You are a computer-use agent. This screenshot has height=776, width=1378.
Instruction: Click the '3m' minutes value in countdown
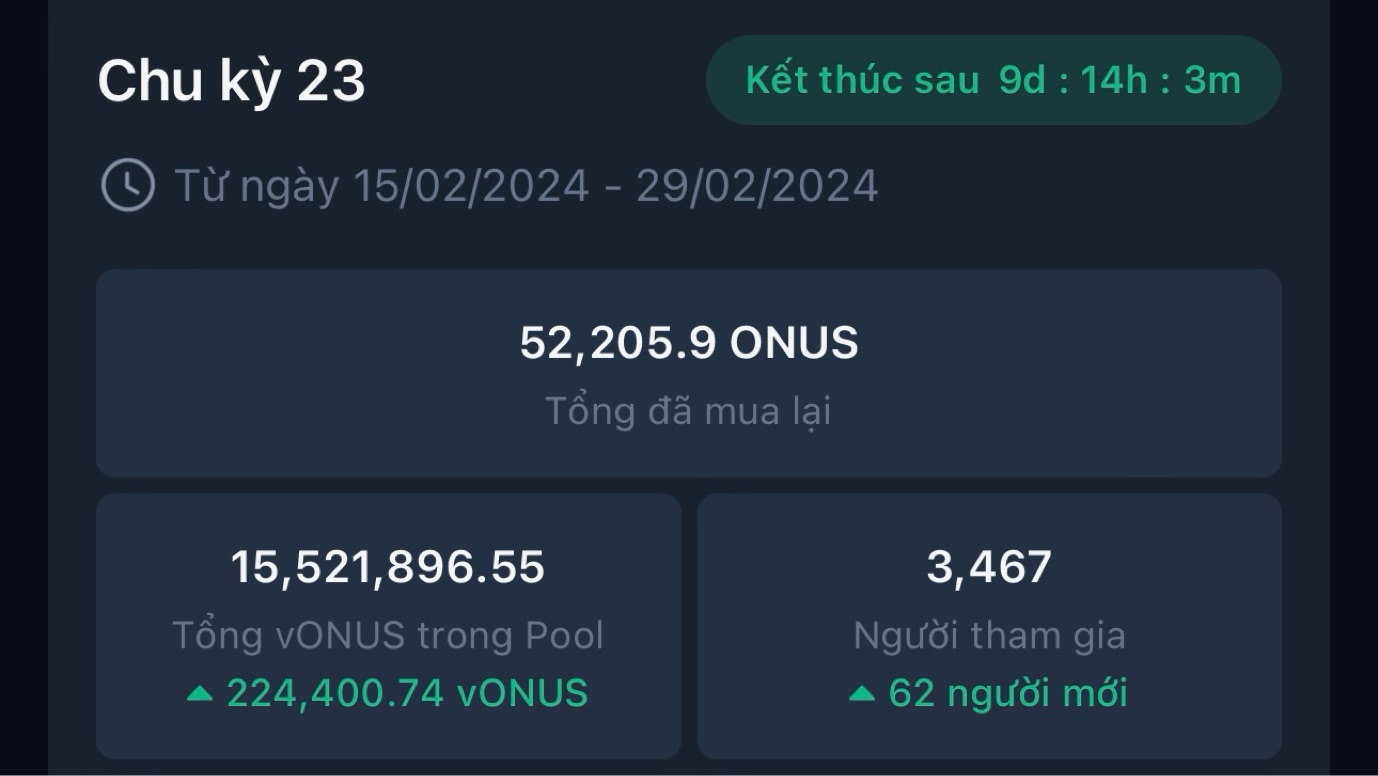[1212, 80]
